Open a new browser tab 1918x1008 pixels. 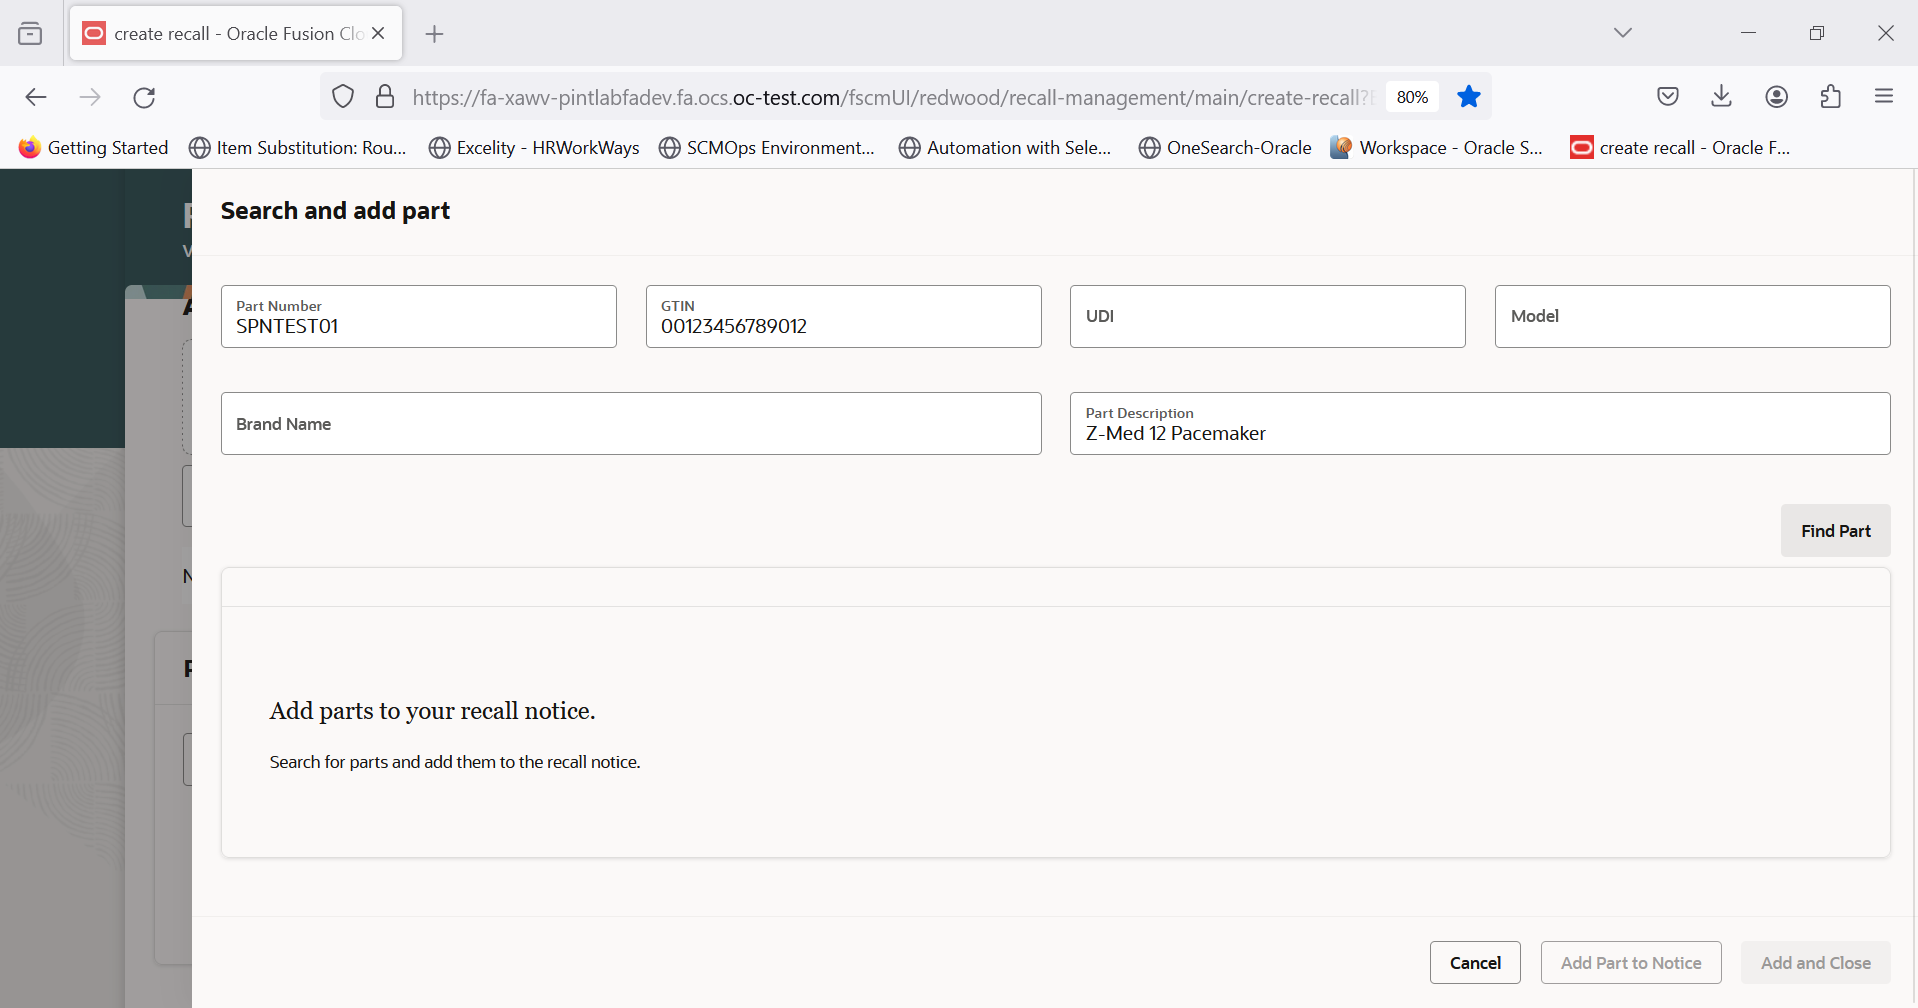434,34
